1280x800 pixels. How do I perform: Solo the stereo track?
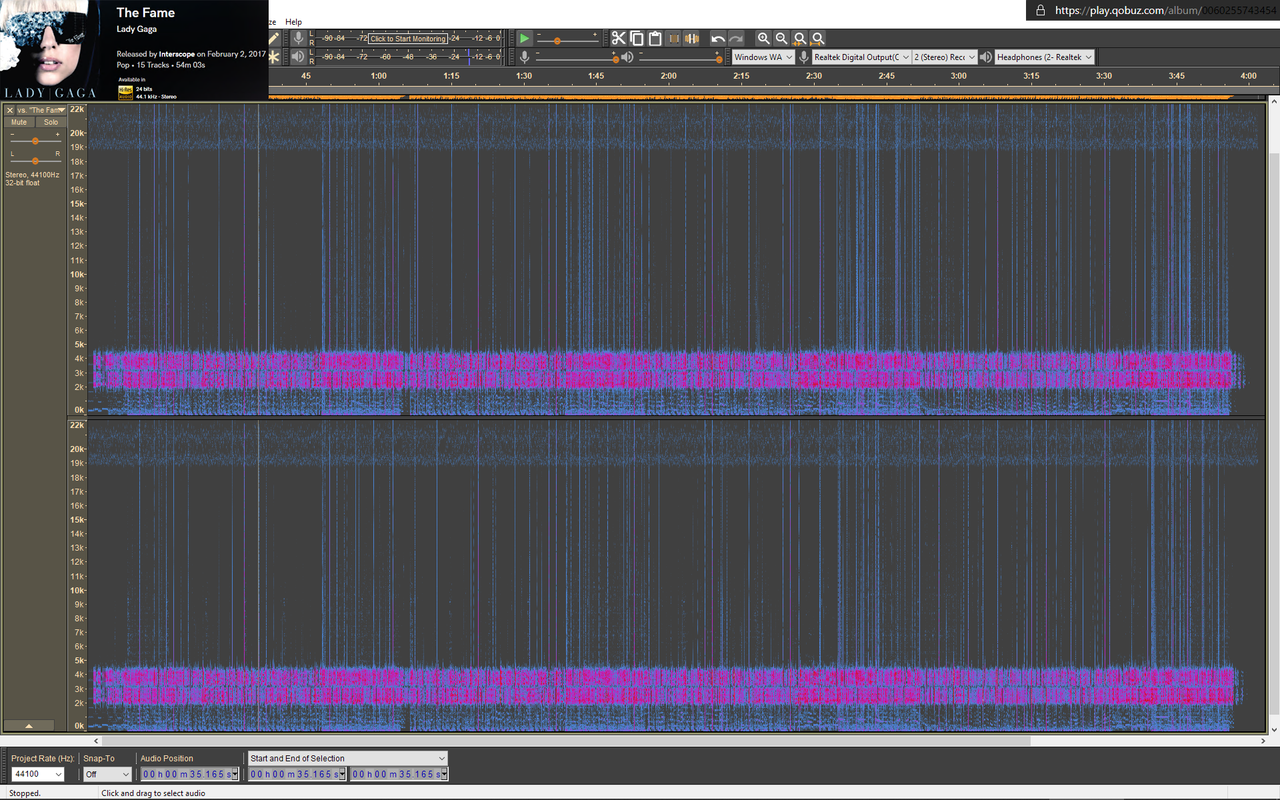point(51,122)
